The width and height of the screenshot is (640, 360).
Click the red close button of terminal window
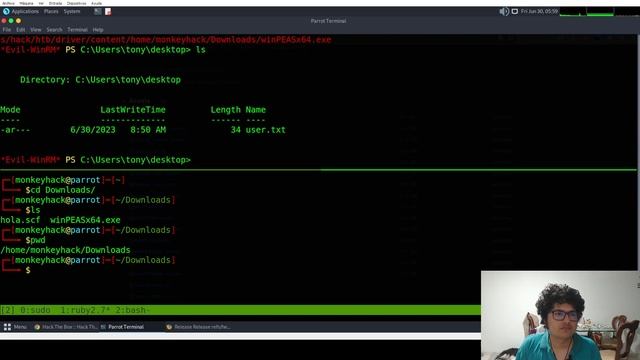[4, 21]
